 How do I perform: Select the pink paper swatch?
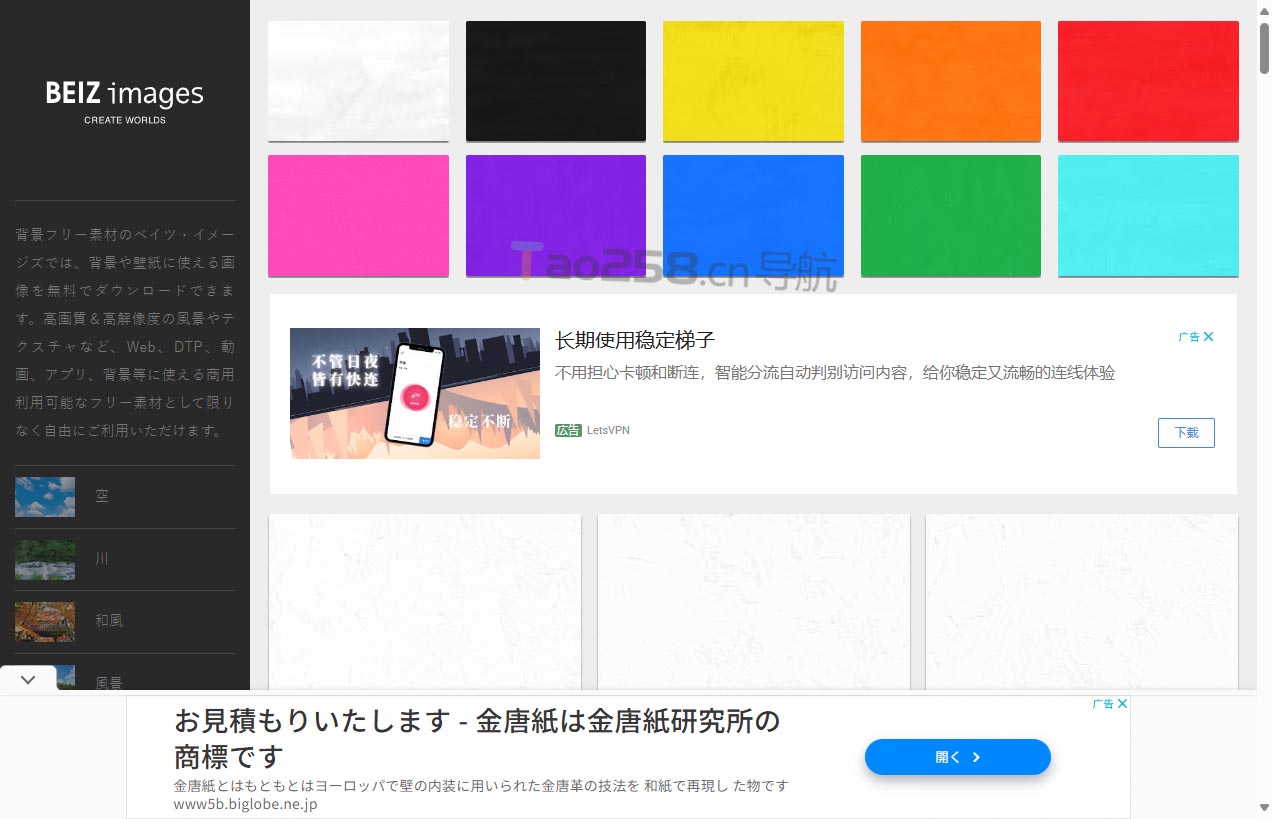point(358,215)
